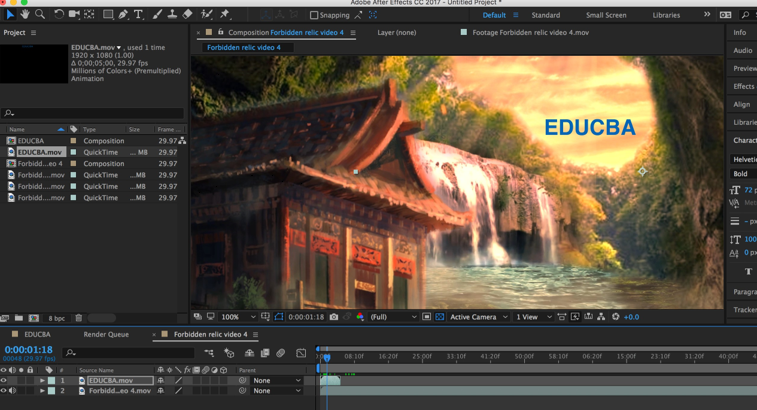Open the EDUCBA timeline tab
The width and height of the screenshot is (757, 410).
click(37, 334)
